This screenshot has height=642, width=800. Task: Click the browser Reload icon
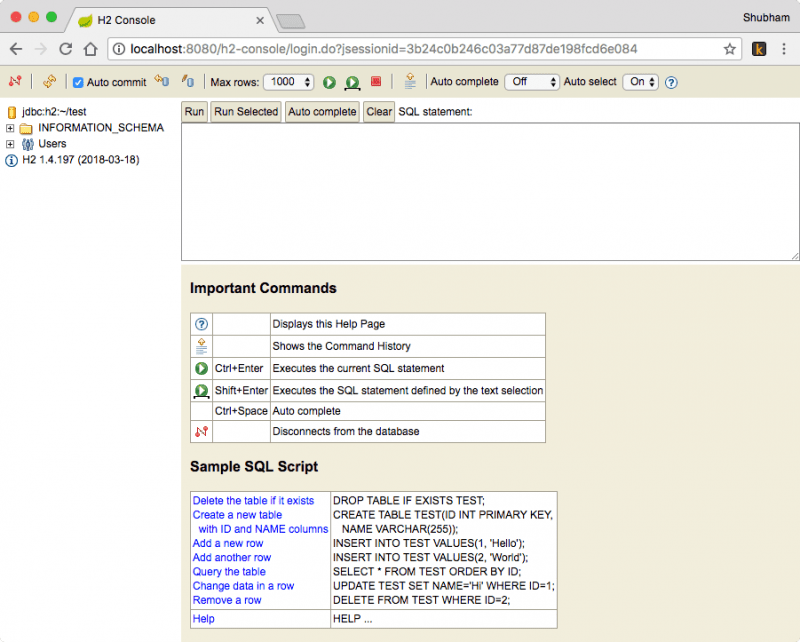65,49
